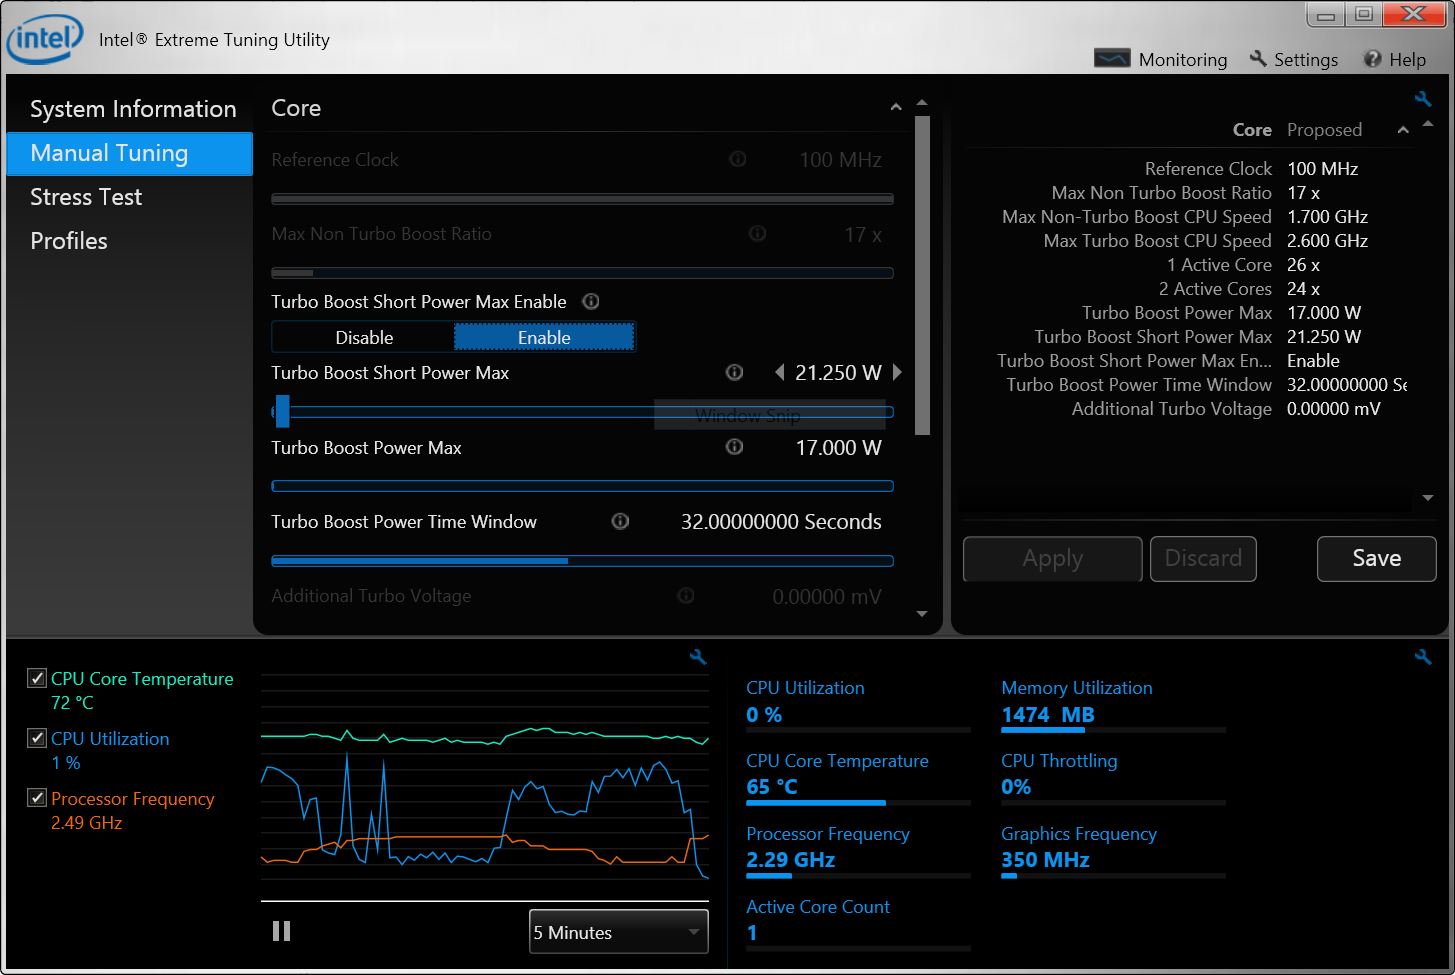Set Turbo Boost Short Power Max to Enable

coord(544,337)
